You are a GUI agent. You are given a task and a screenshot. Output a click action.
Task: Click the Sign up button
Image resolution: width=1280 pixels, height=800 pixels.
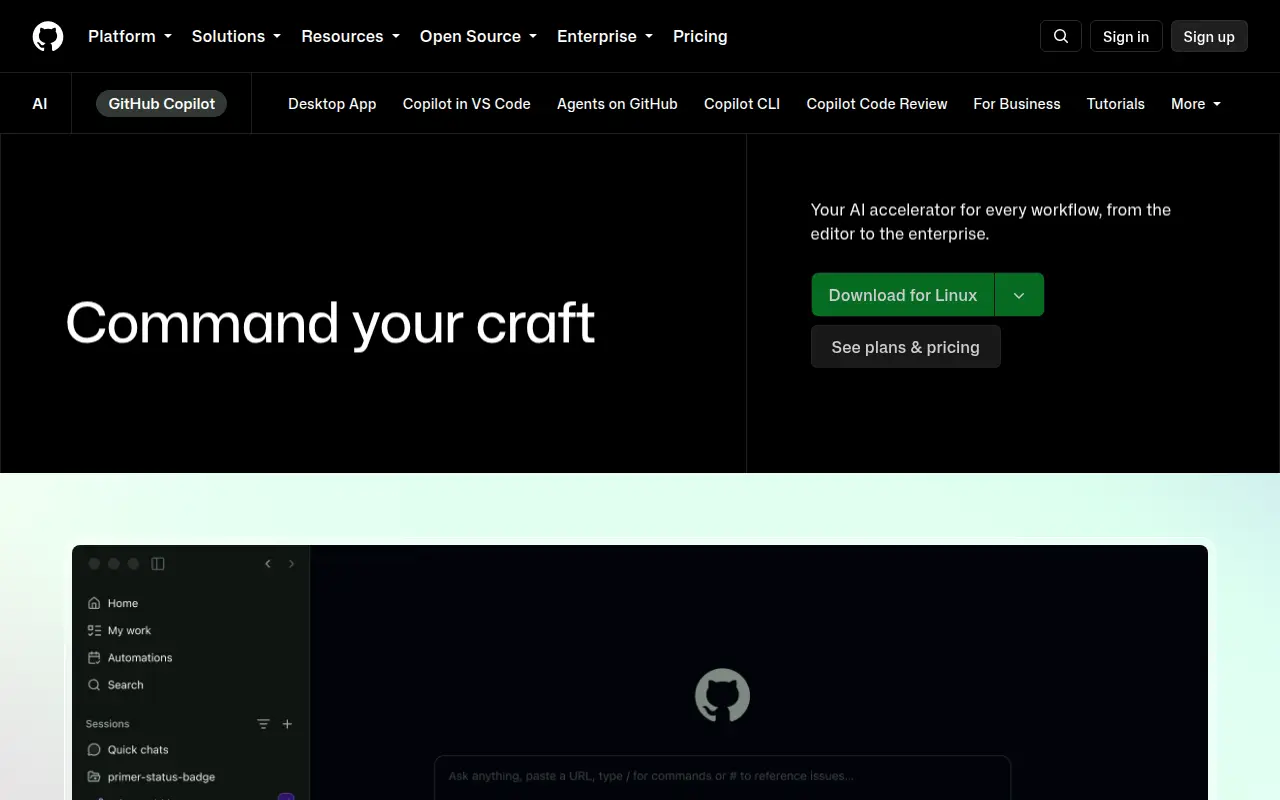[x=1209, y=36]
